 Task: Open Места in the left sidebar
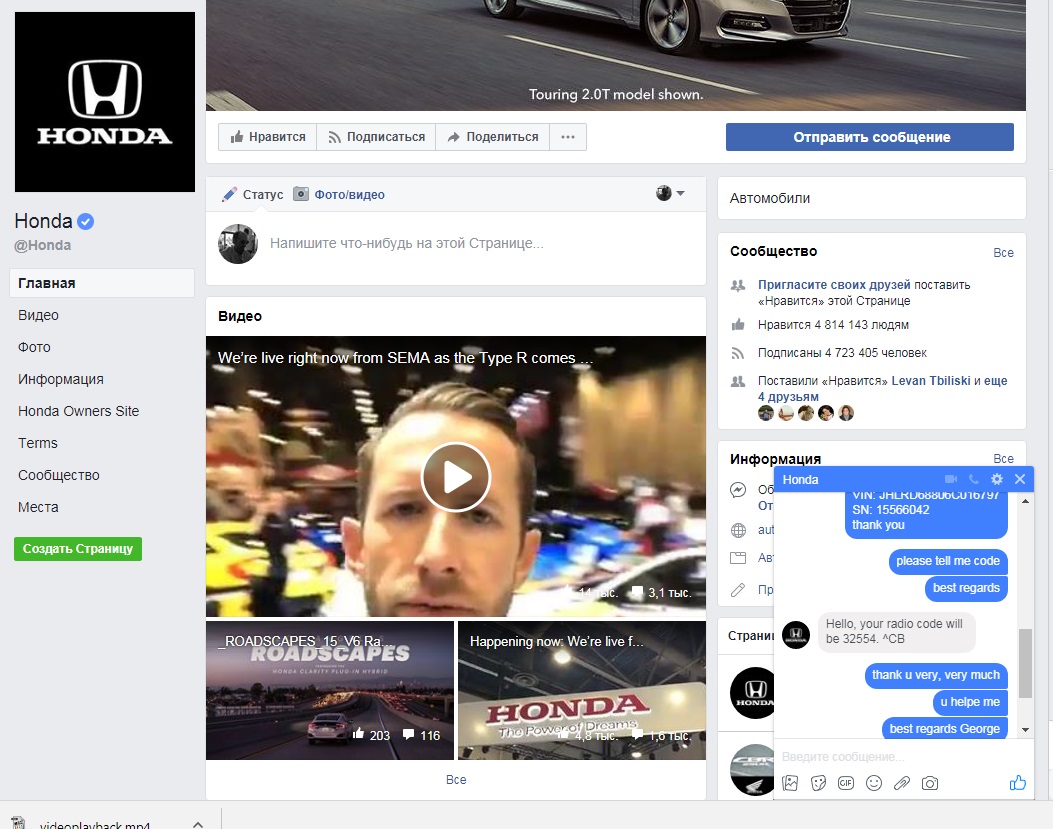(38, 507)
